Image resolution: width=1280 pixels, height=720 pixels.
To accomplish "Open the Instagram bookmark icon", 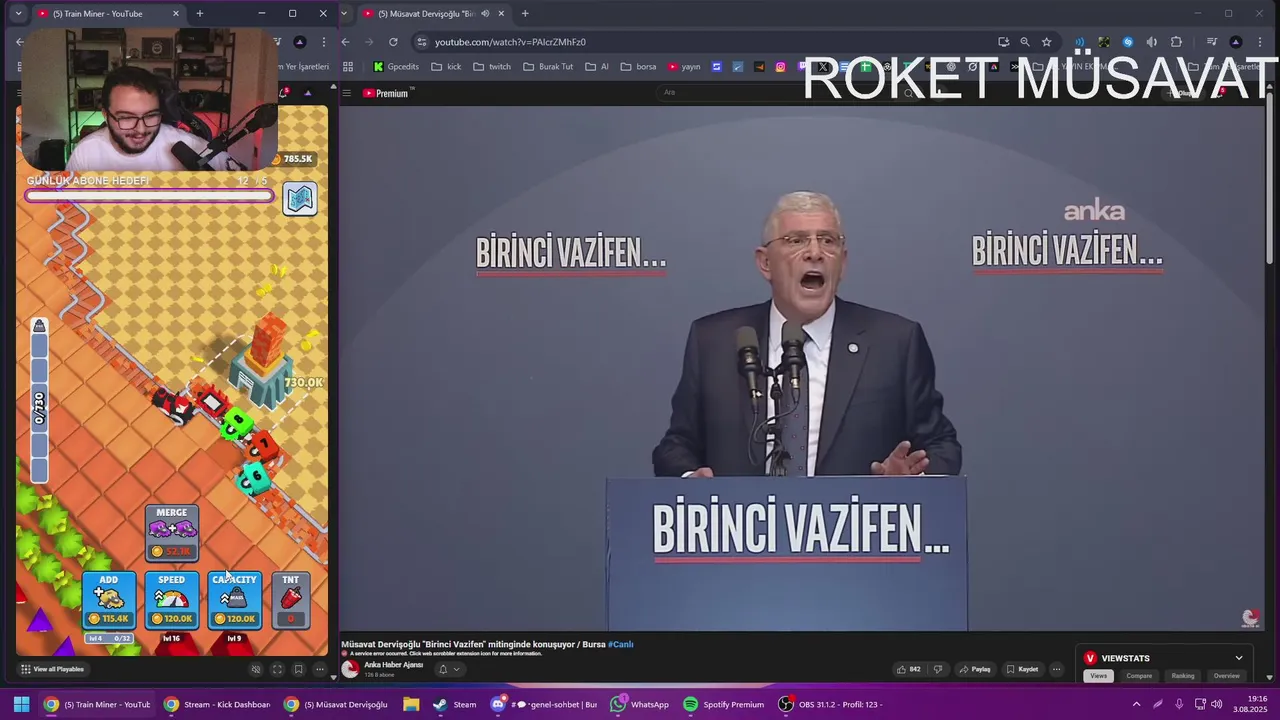I will point(781,67).
